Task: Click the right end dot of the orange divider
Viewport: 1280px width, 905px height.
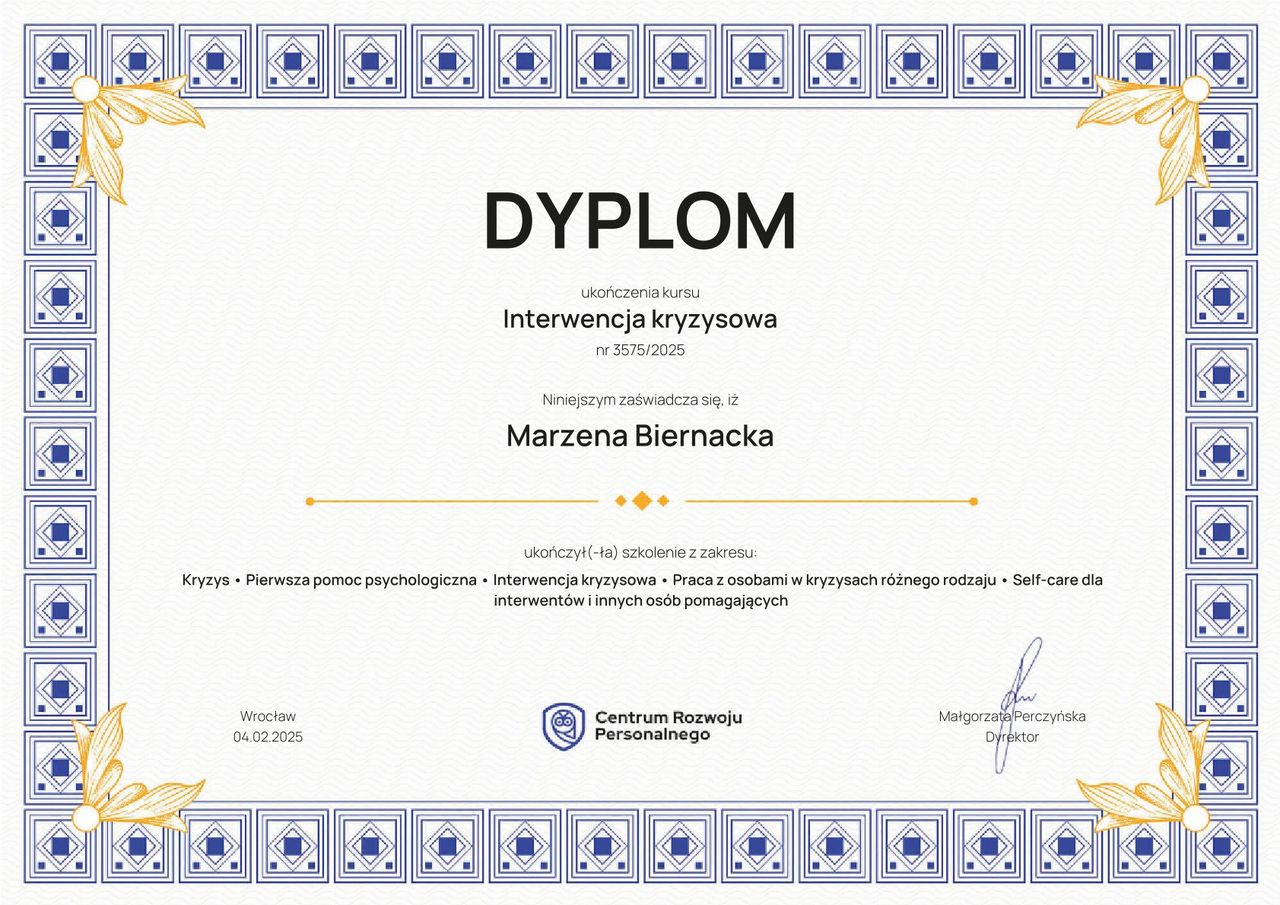Action: click(973, 501)
